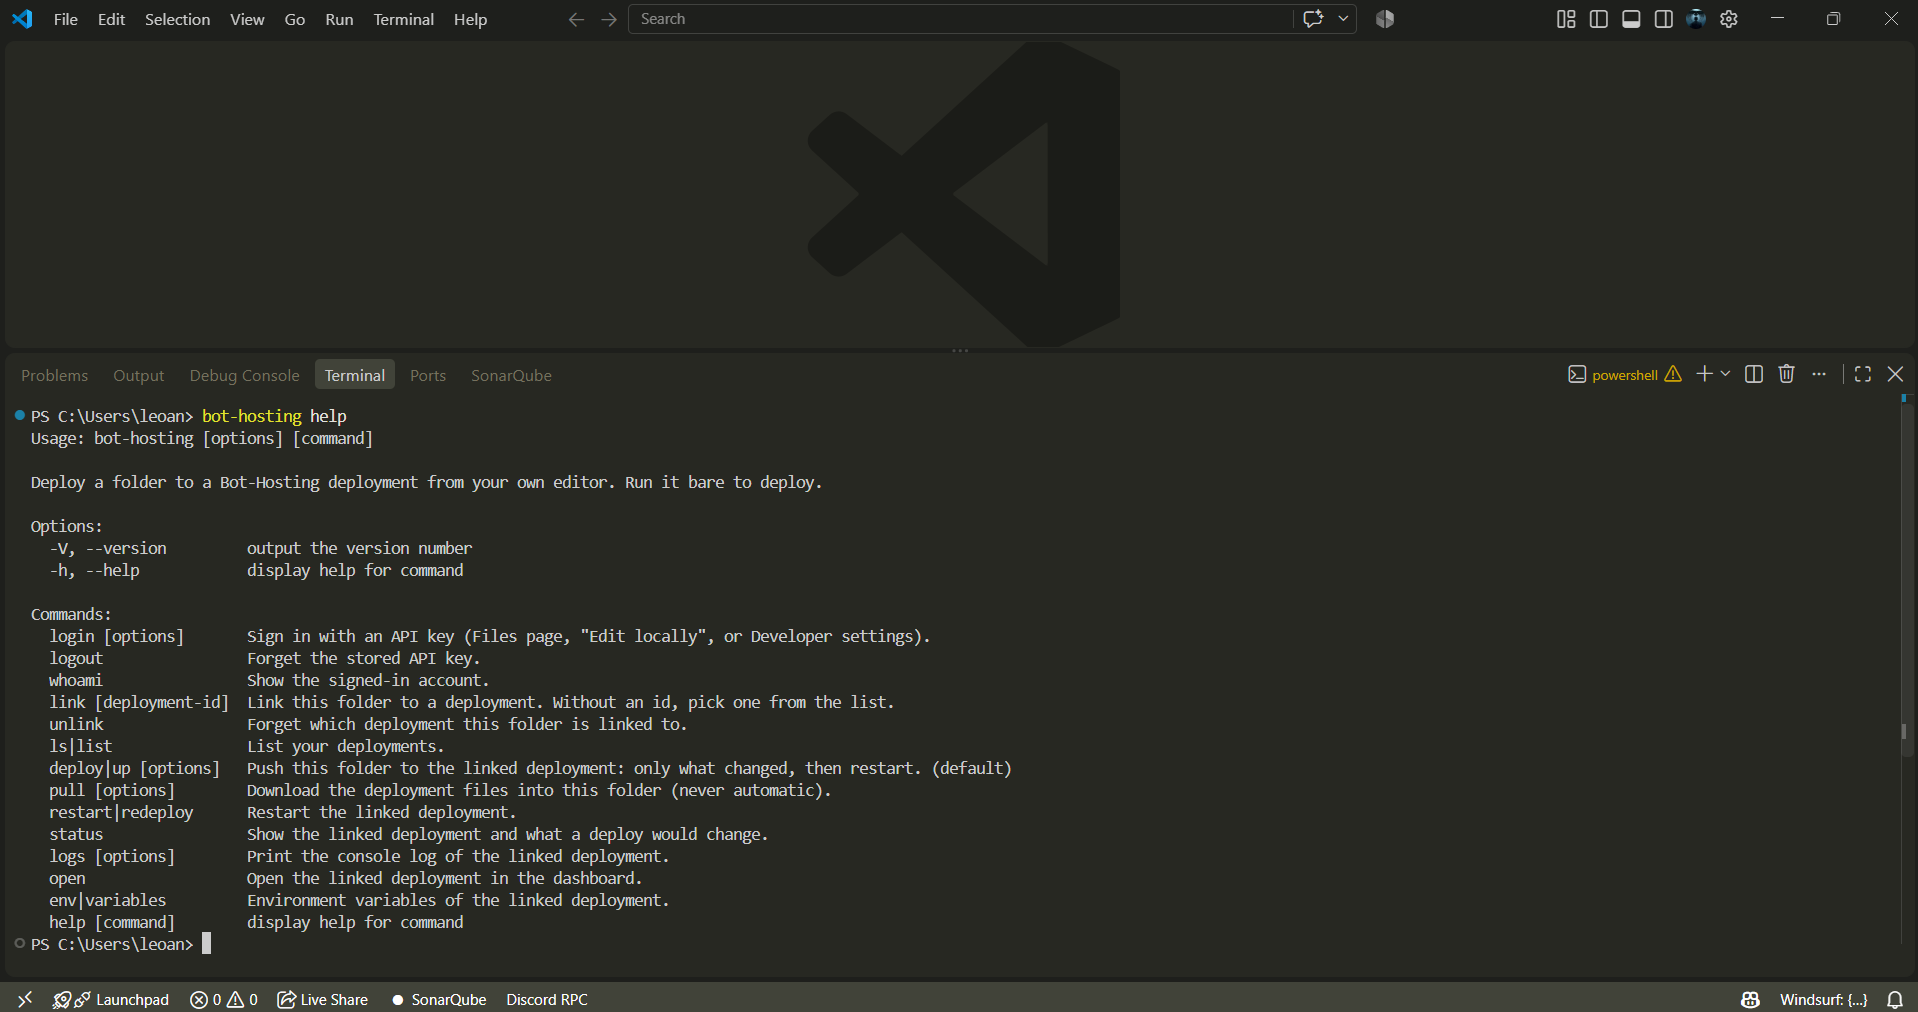Screen dimensions: 1918x1012
Task: Start Live Share session
Action: tap(322, 999)
